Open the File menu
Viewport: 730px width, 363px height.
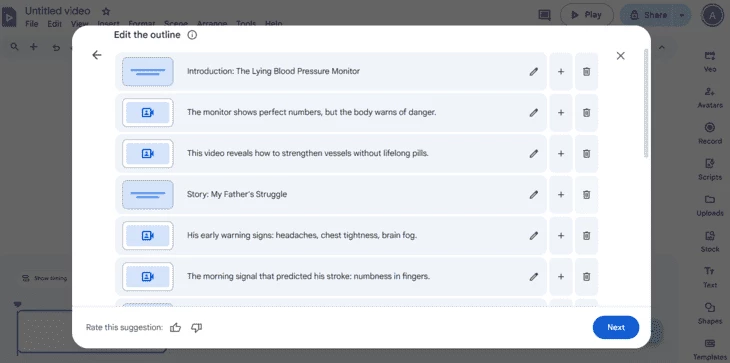[x=32, y=23]
